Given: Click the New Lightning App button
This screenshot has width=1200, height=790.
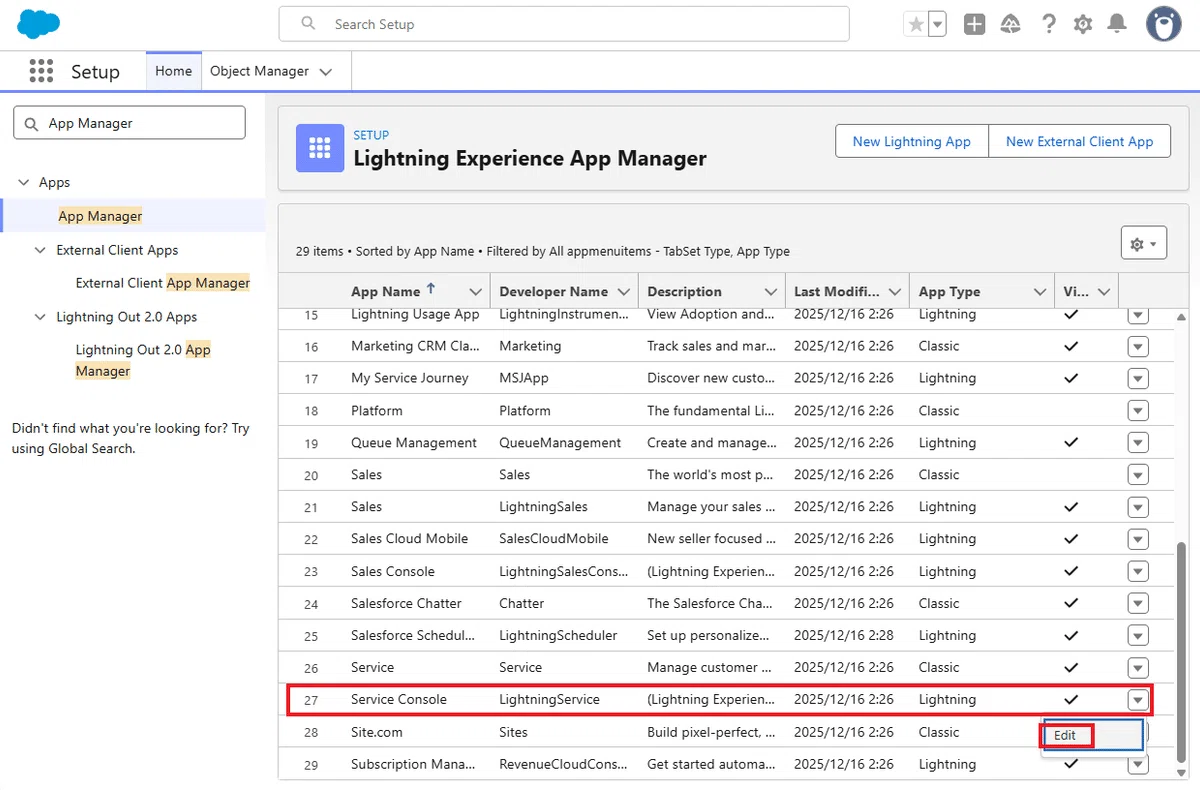Looking at the screenshot, I should [x=912, y=141].
